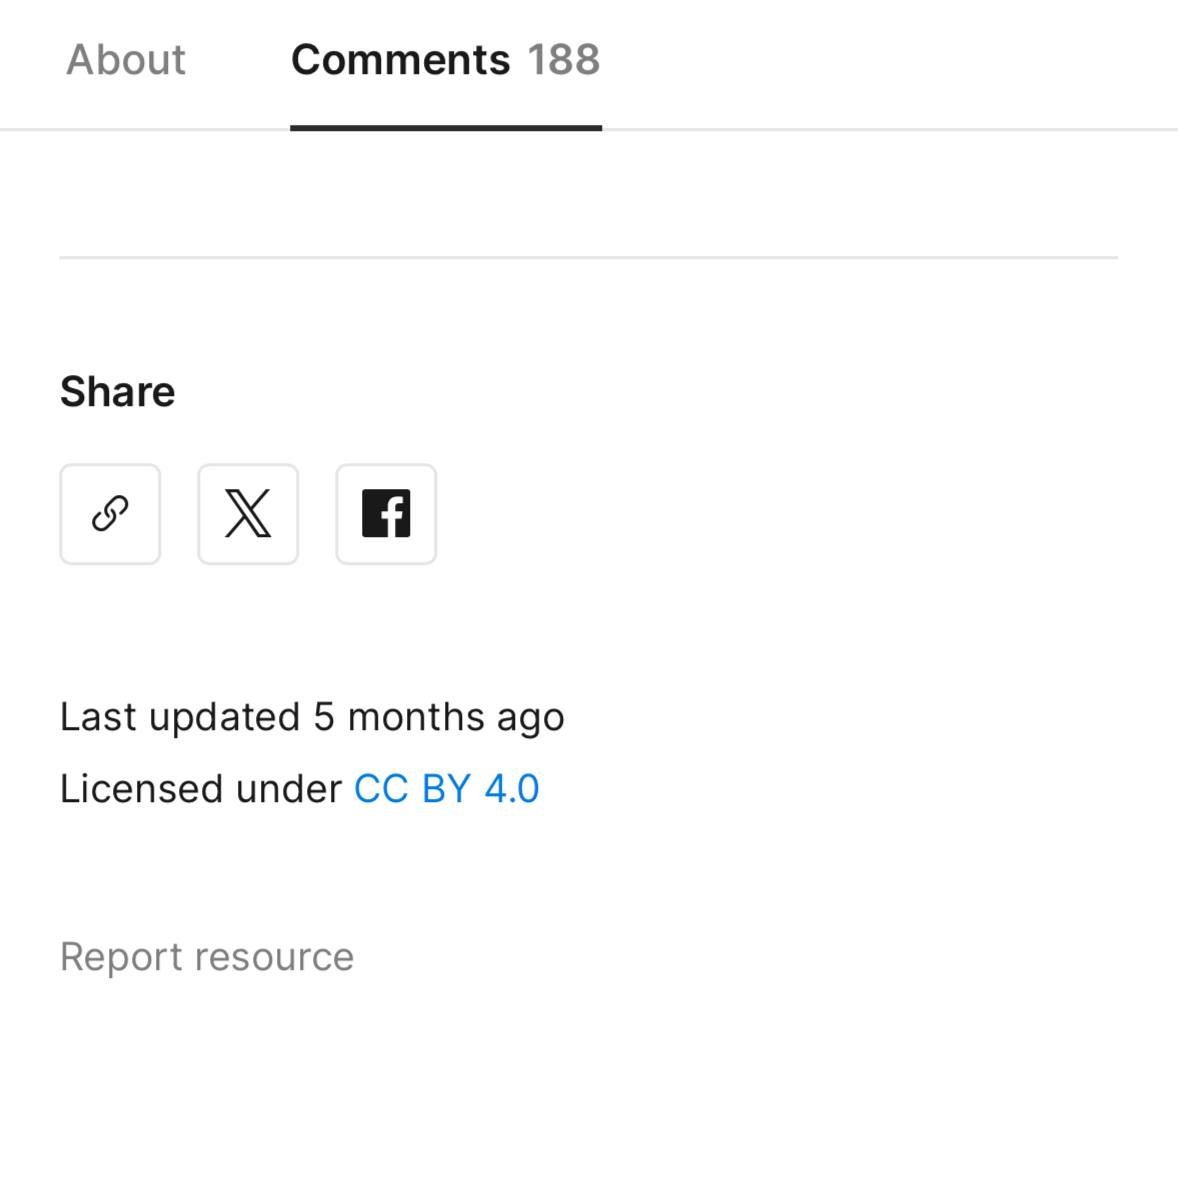Click the underline beneath Comments tab
Screen dimensions: 1178x1178
446,128
